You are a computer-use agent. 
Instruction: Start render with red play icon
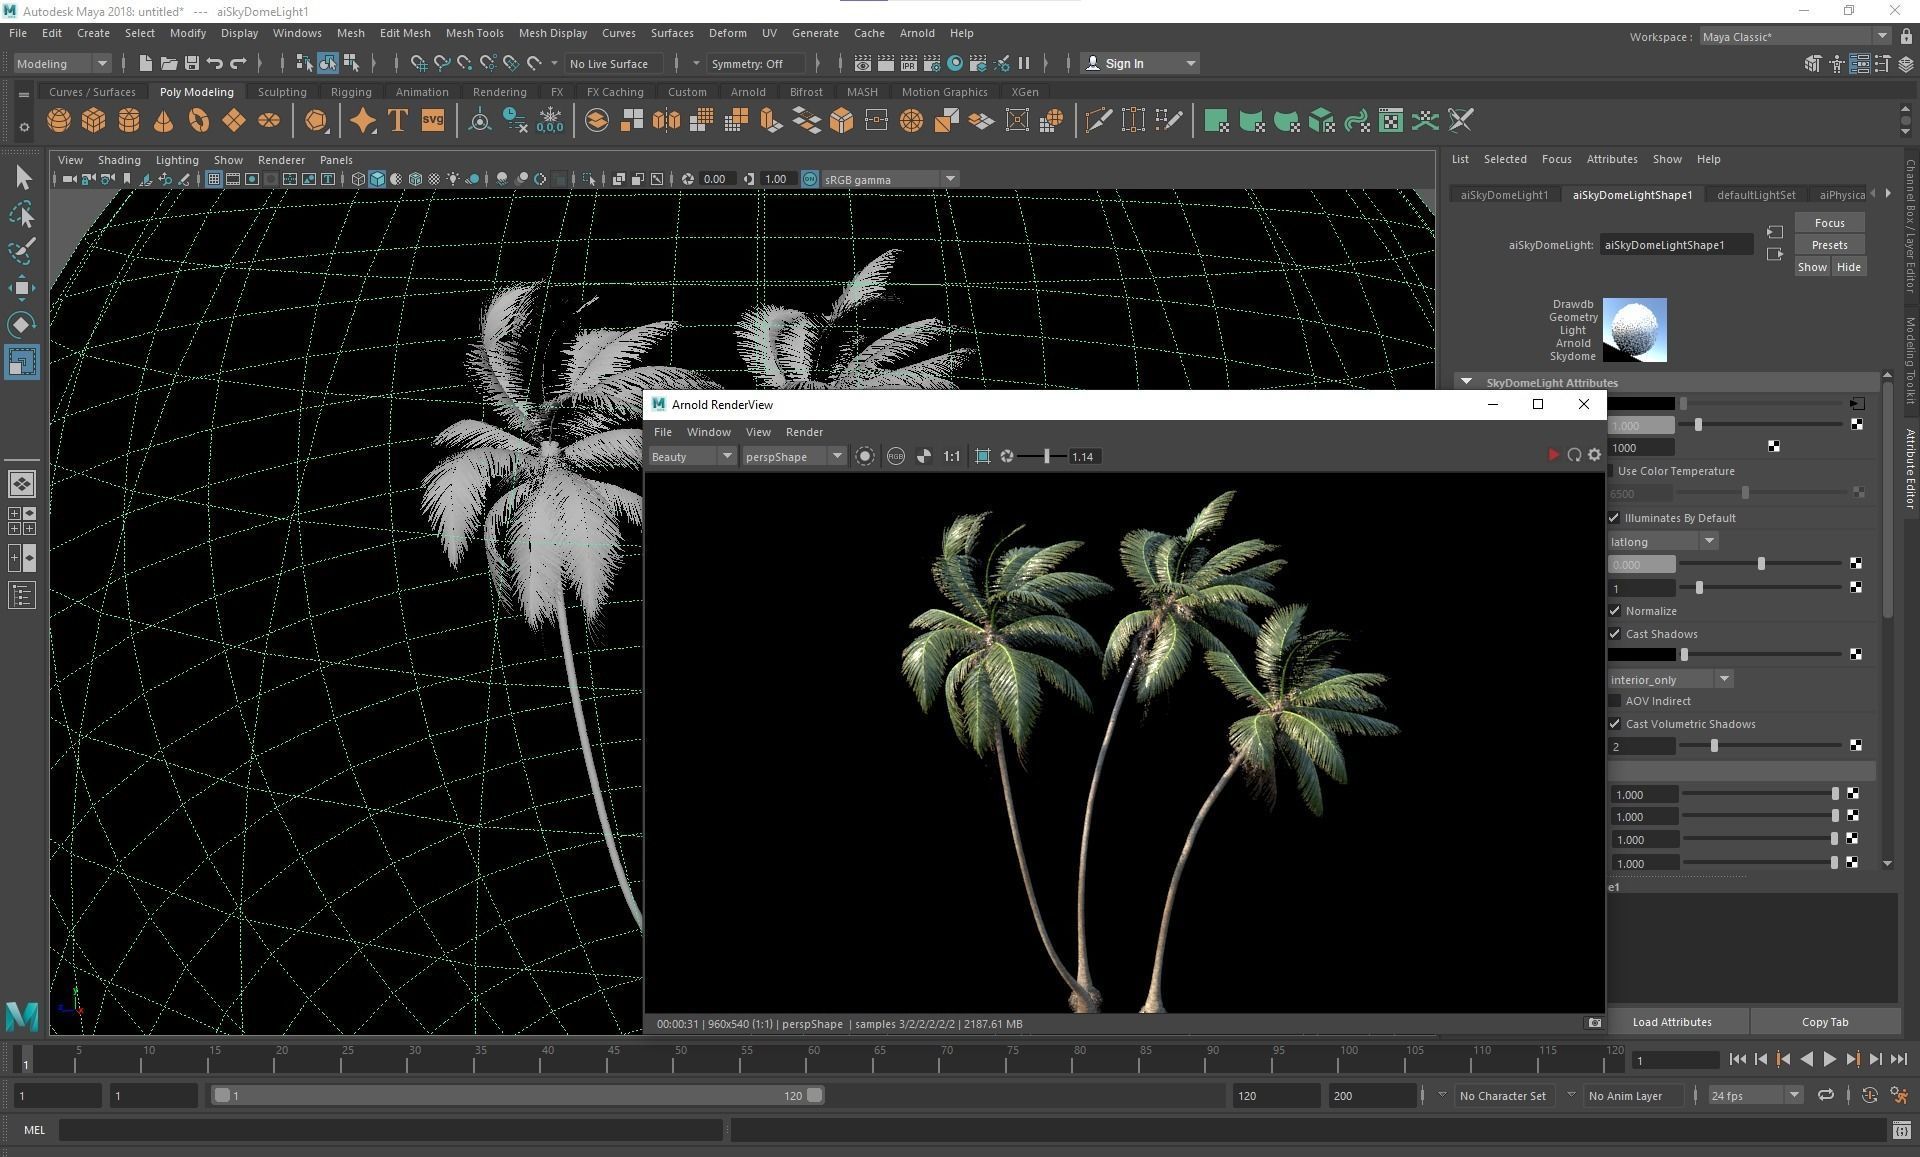pos(1553,455)
